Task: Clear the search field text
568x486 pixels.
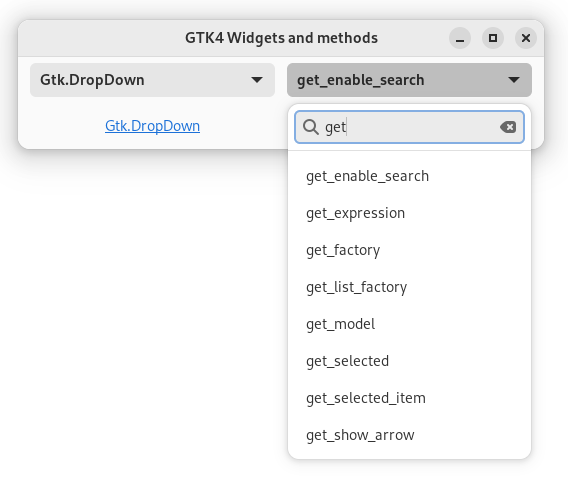Action: click(x=508, y=127)
